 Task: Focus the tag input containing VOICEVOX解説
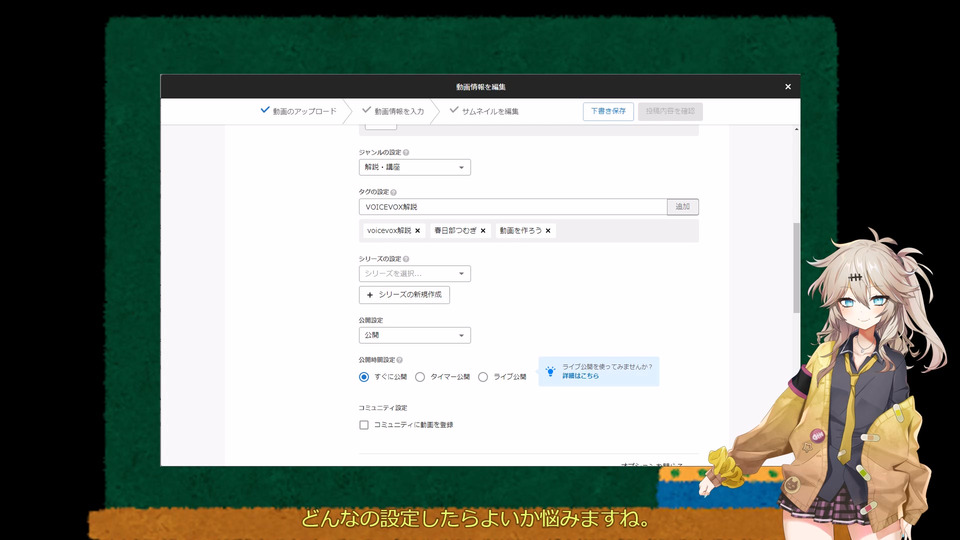[x=513, y=207]
